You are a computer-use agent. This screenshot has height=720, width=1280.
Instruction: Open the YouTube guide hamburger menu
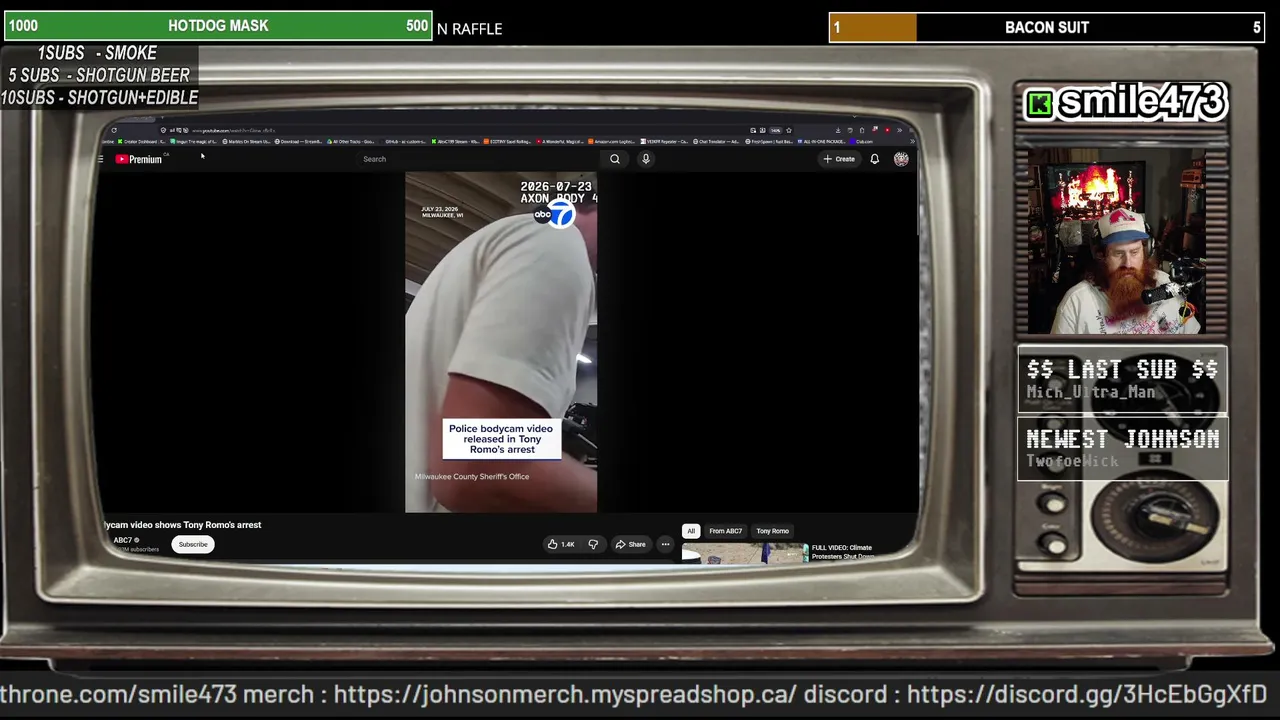pyautogui.click(x=100, y=159)
